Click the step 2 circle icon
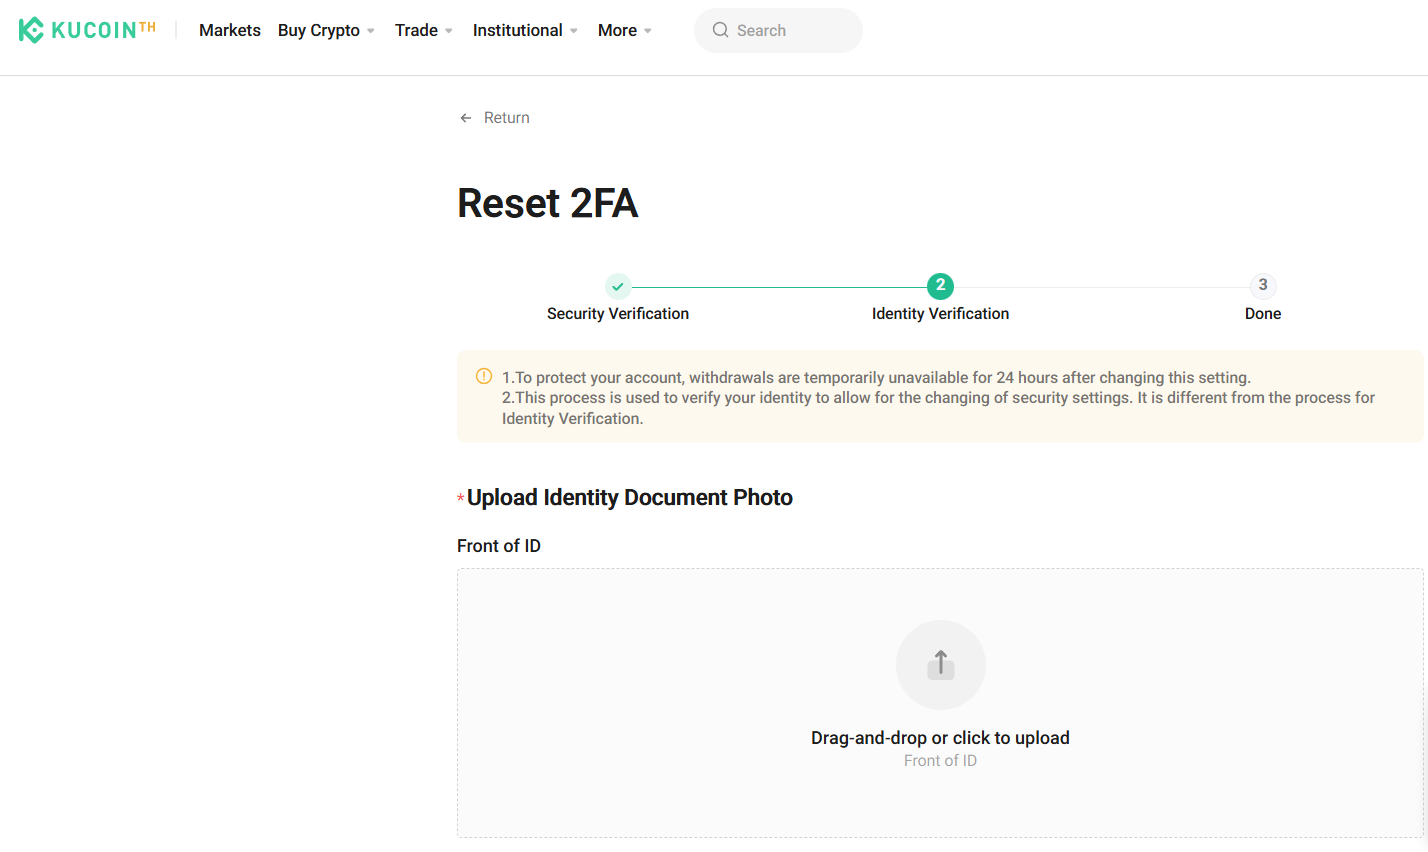The image size is (1428, 852). pyautogui.click(x=940, y=286)
